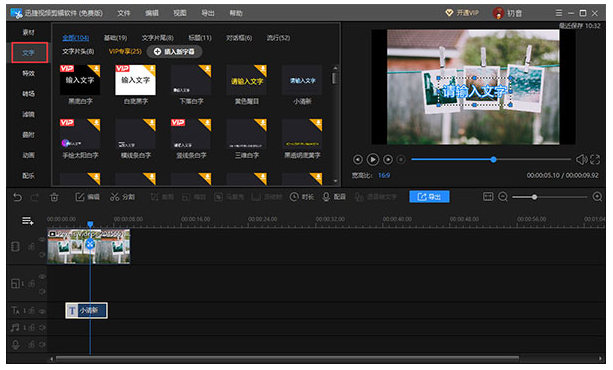Viewport: 613px width, 370px height.
Task: Zoom out the timeline with minus magnifier
Action: pyautogui.click(x=503, y=197)
